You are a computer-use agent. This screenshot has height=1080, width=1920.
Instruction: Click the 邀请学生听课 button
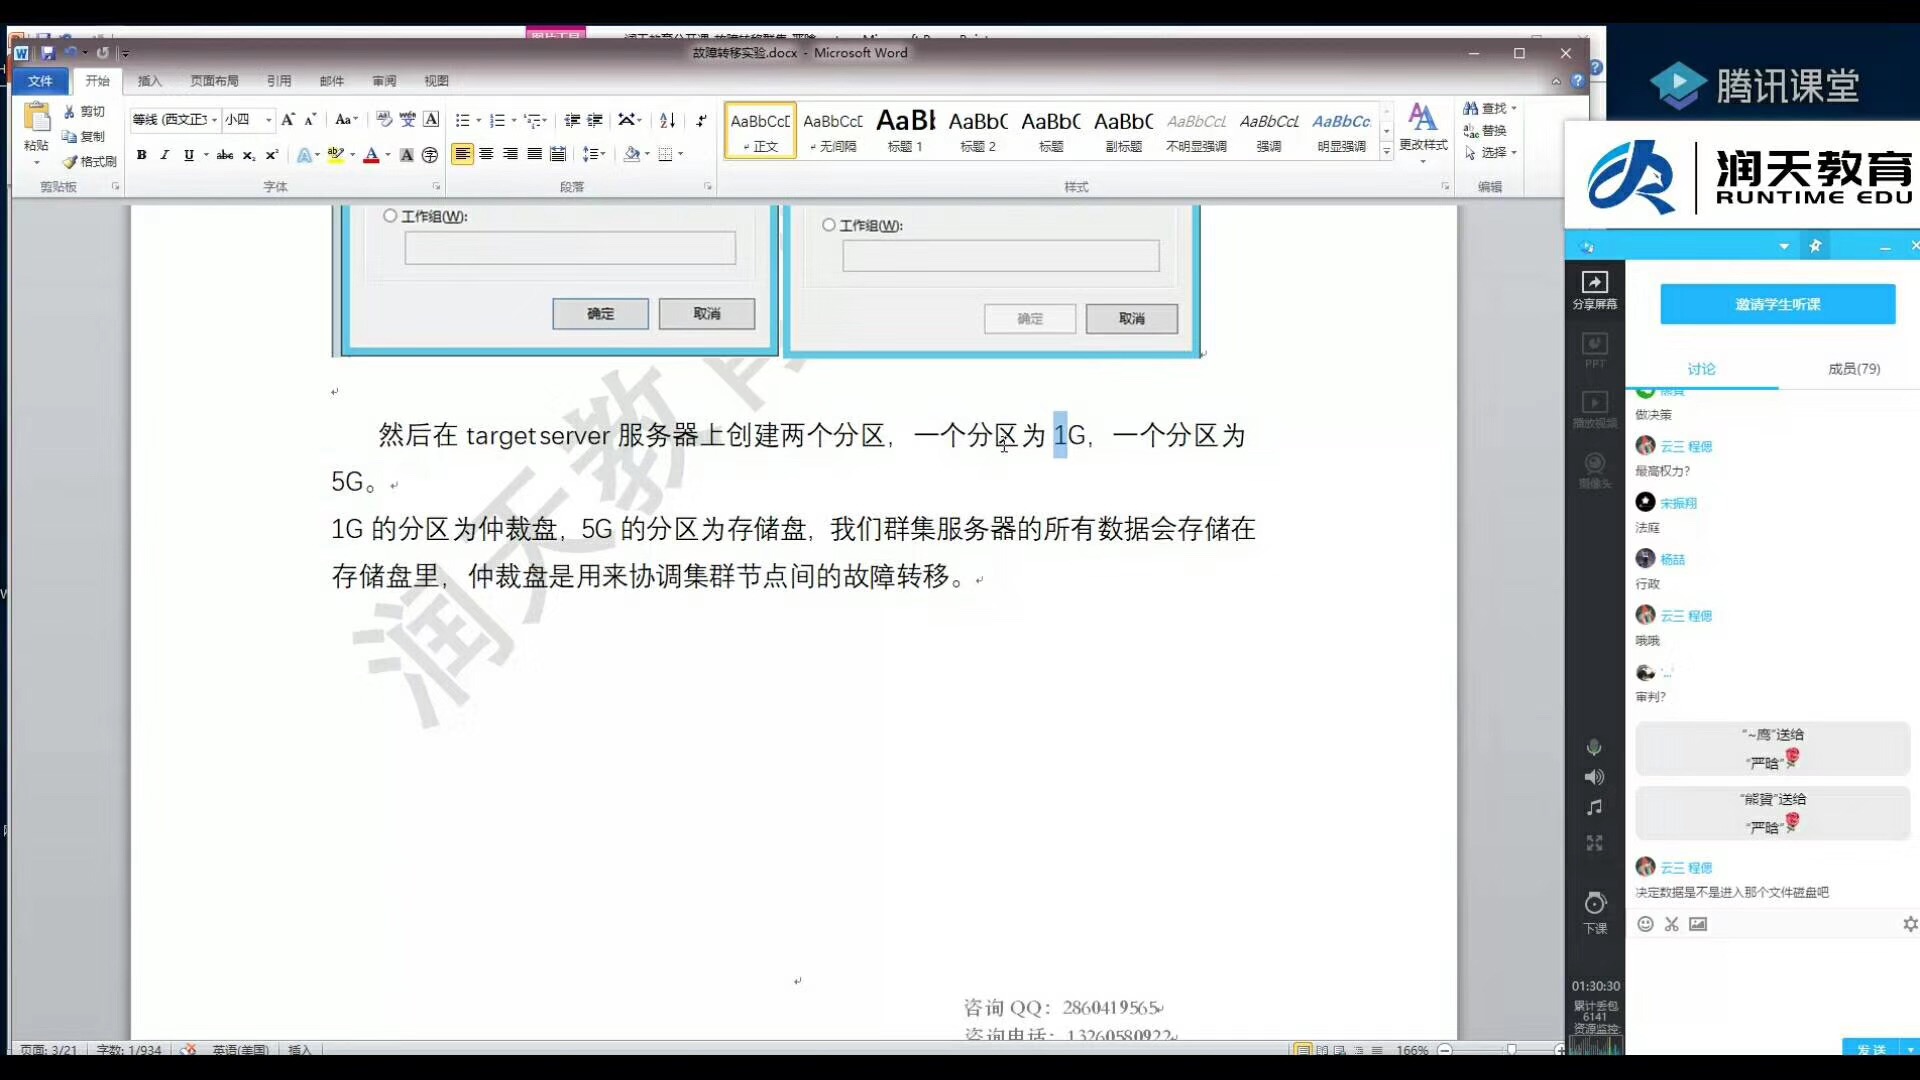(x=1777, y=304)
